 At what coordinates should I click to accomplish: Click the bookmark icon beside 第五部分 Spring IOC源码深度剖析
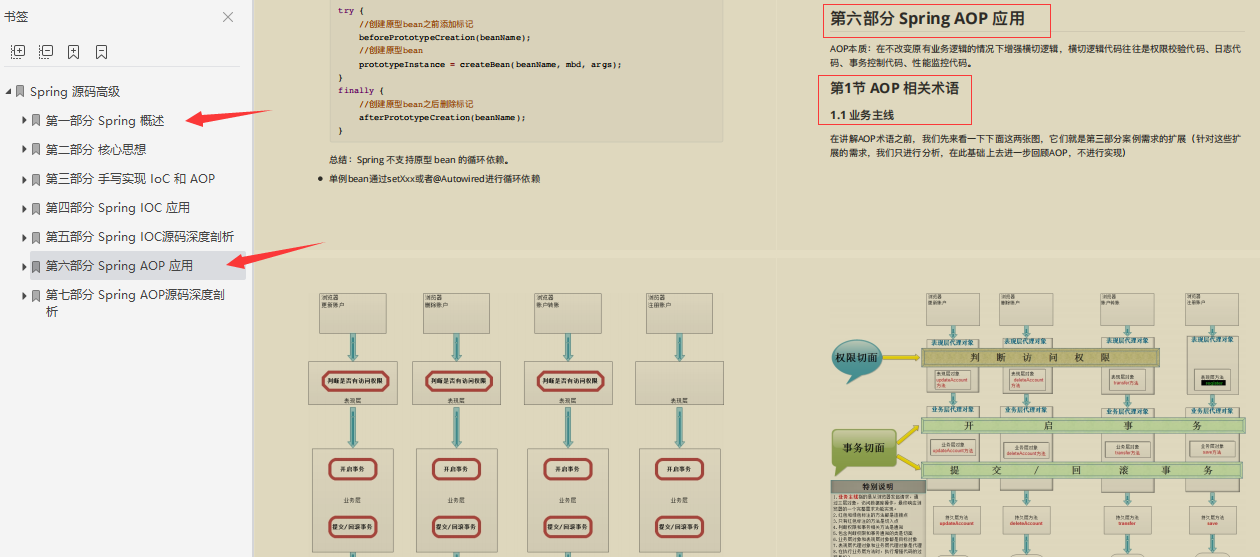36,236
